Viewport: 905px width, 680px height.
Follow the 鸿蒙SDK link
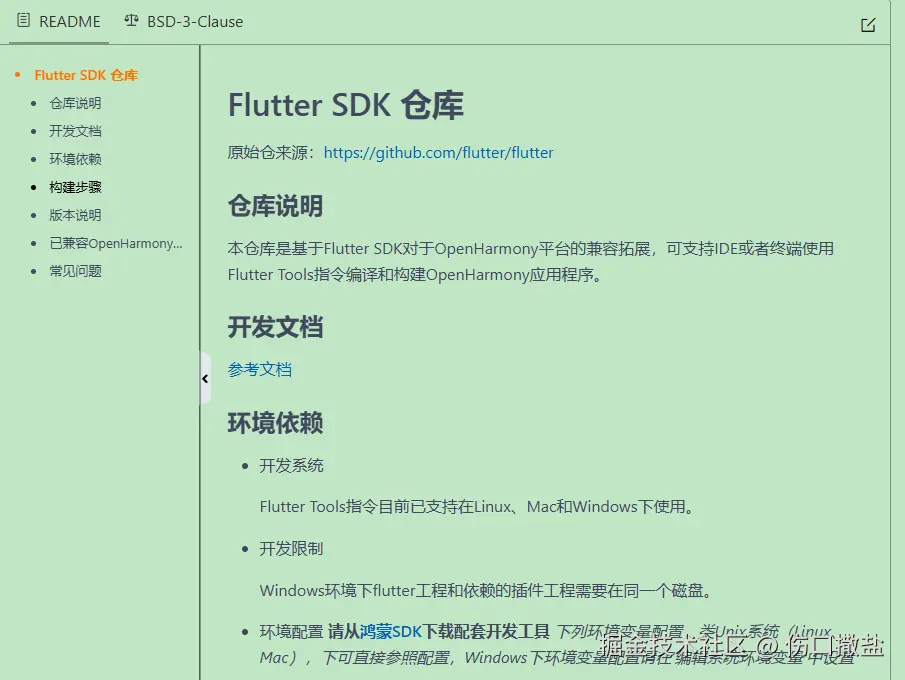[391, 632]
